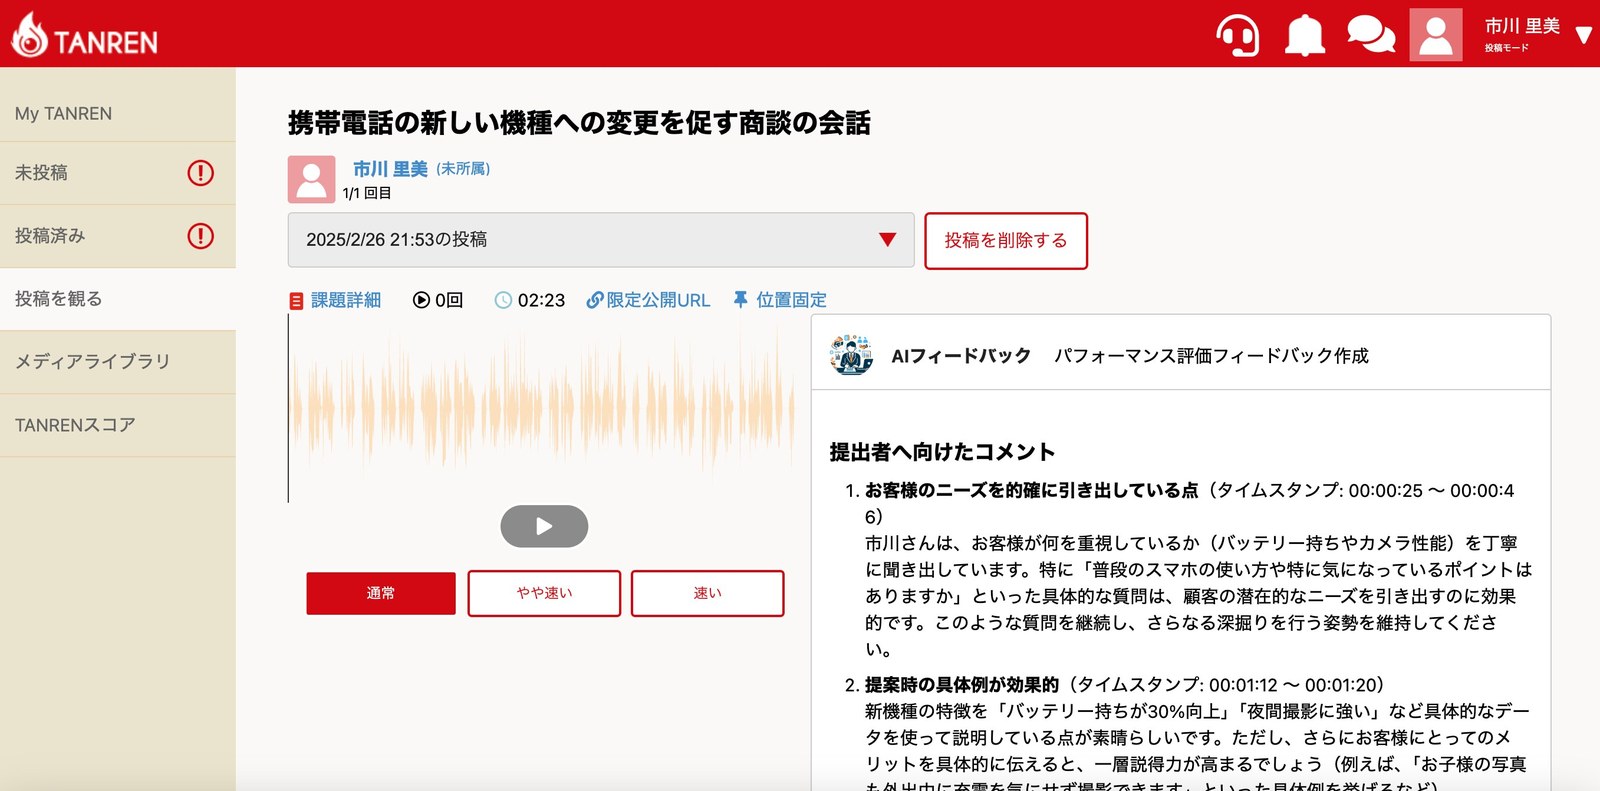Open the user menu arrow beside 市川 里美
Viewport: 1600px width, 791px height.
coord(1583,36)
